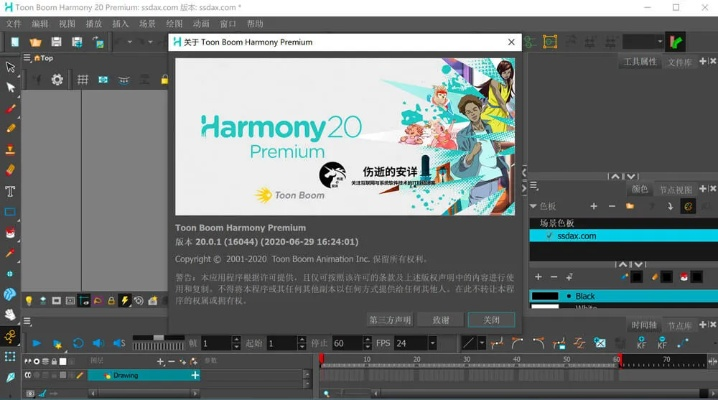Click the 停止 frame field showing 60

tap(347, 343)
